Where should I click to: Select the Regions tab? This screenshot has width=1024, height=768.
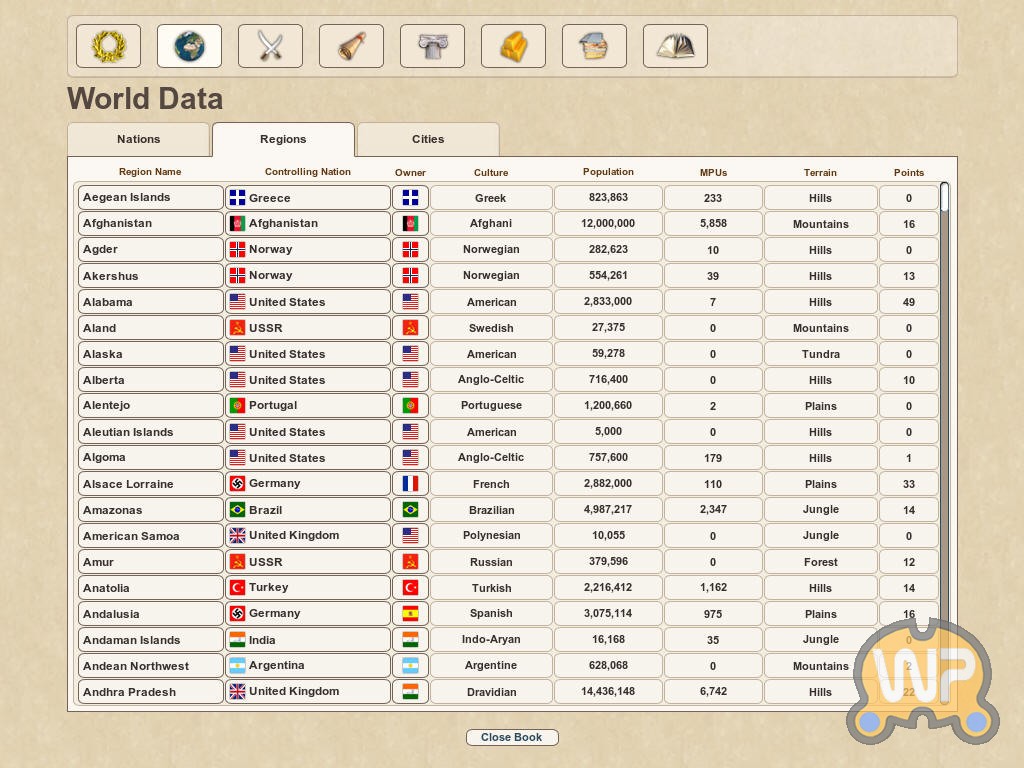pos(283,140)
